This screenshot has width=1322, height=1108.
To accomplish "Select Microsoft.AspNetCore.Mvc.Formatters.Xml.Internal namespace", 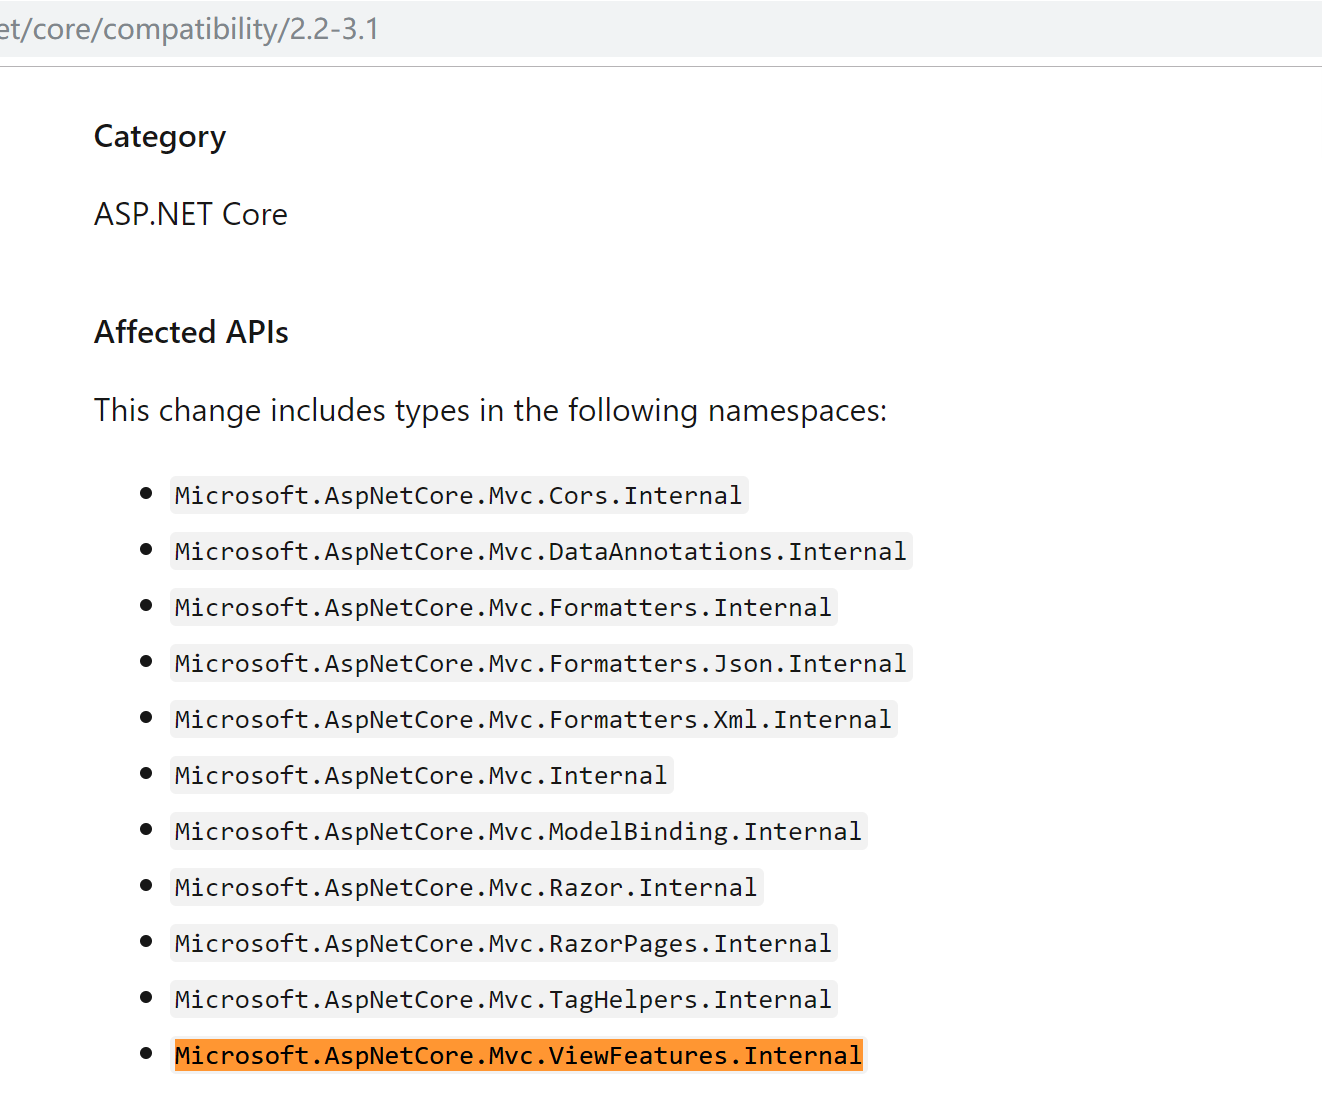I will (x=533, y=720).
